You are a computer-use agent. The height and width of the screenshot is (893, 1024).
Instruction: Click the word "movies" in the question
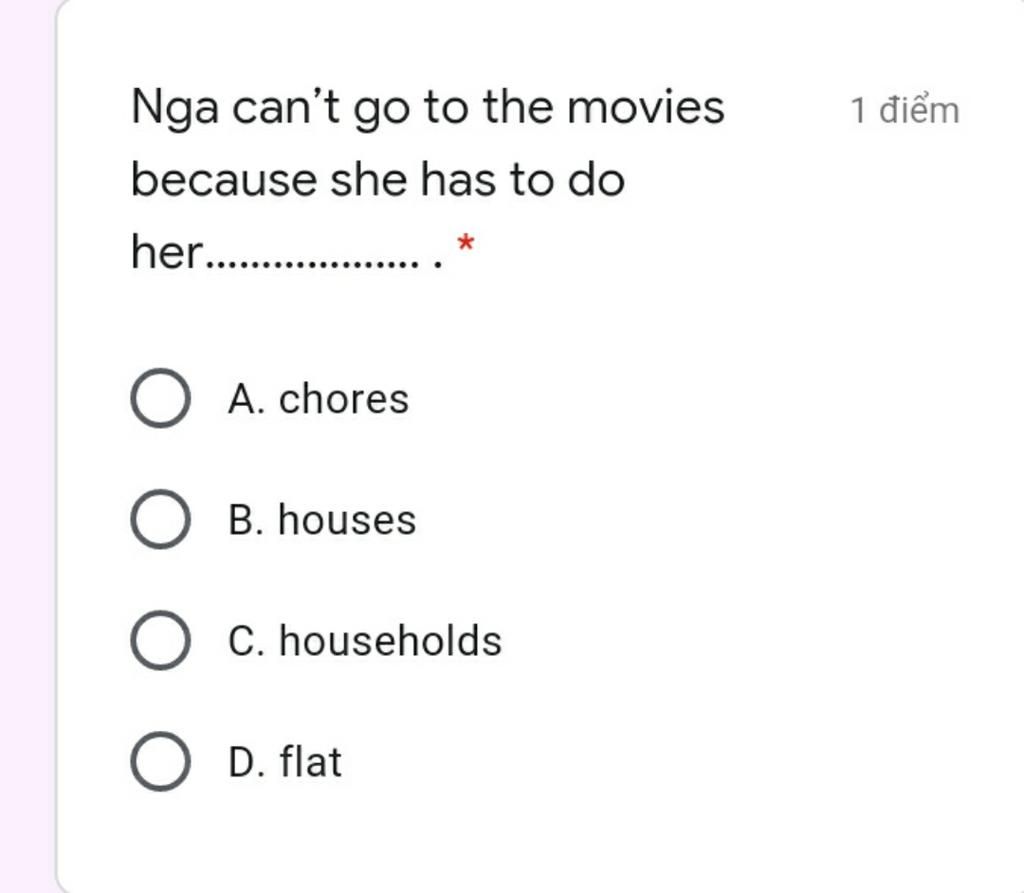pos(646,106)
